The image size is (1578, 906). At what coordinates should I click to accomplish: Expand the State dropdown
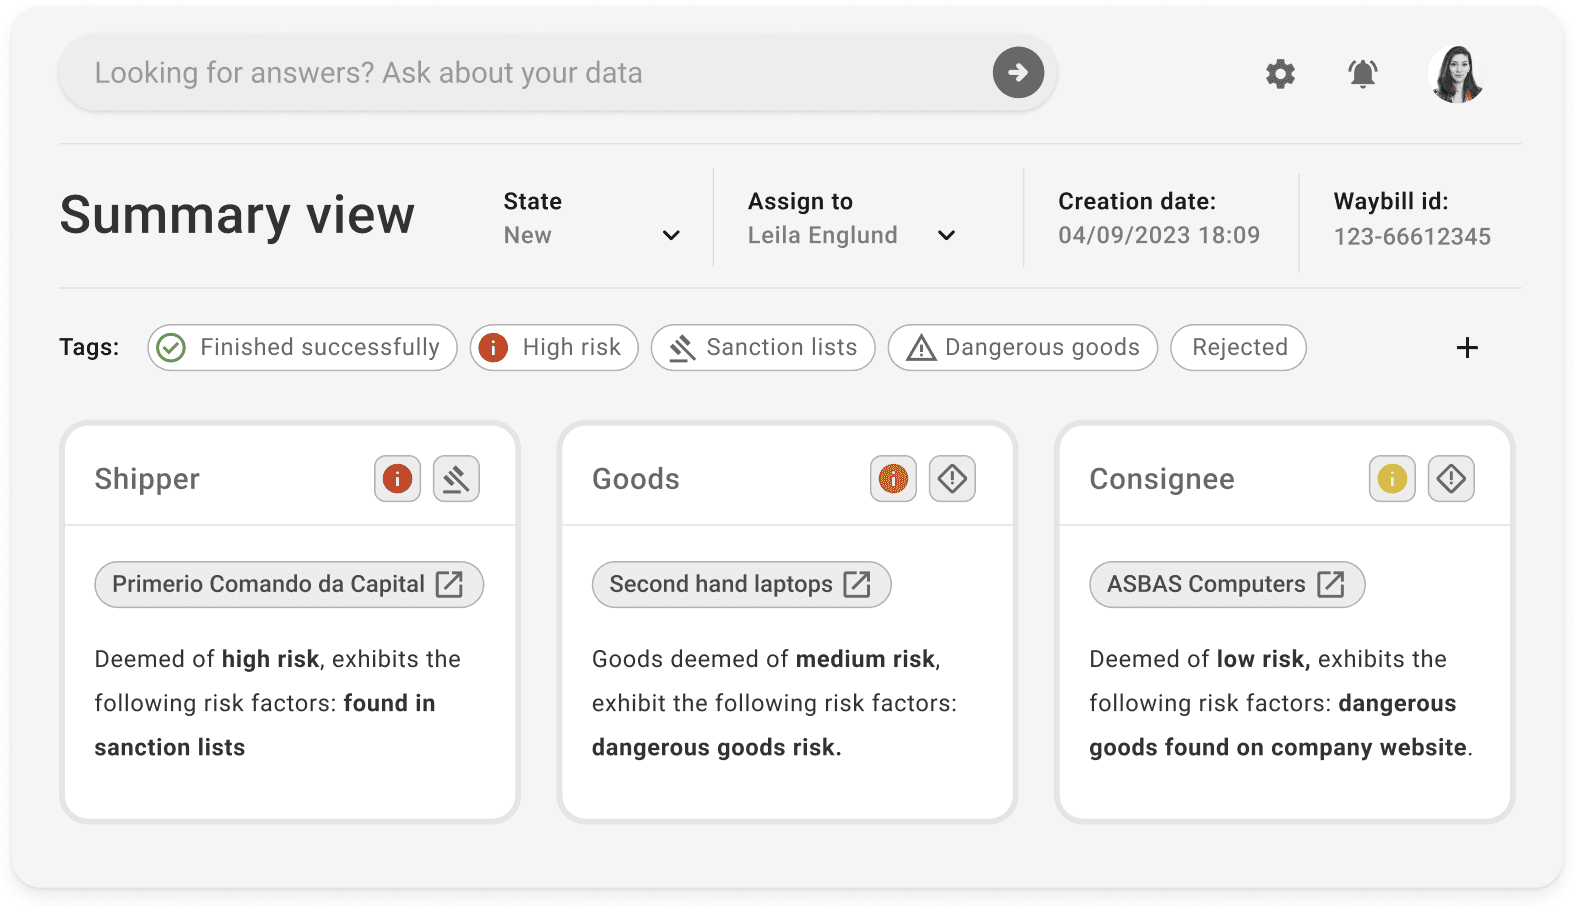click(x=671, y=236)
